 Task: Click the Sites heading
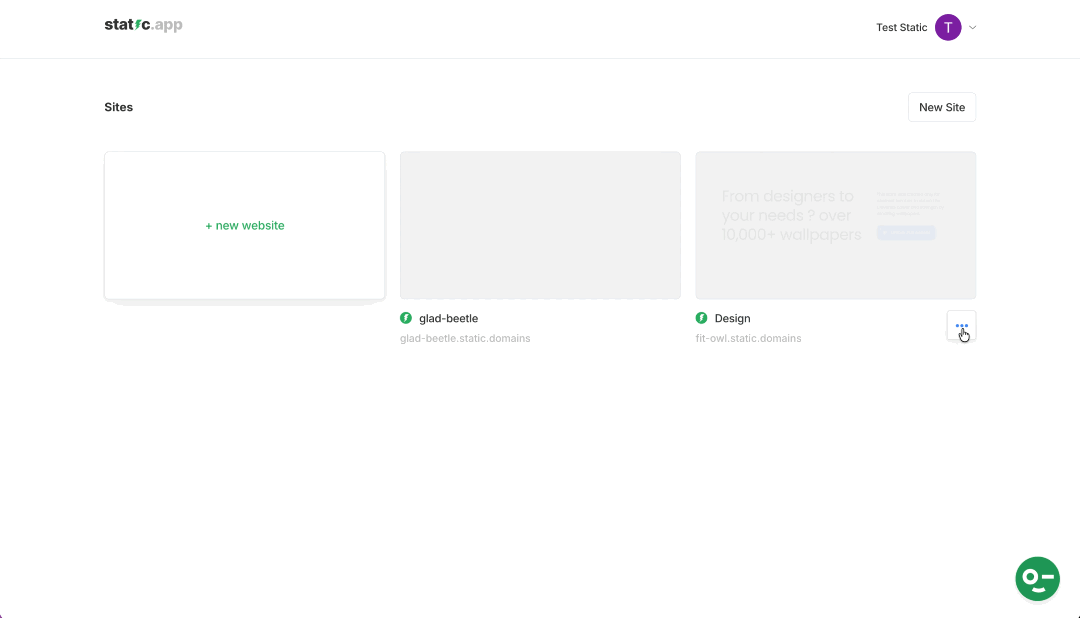(118, 107)
